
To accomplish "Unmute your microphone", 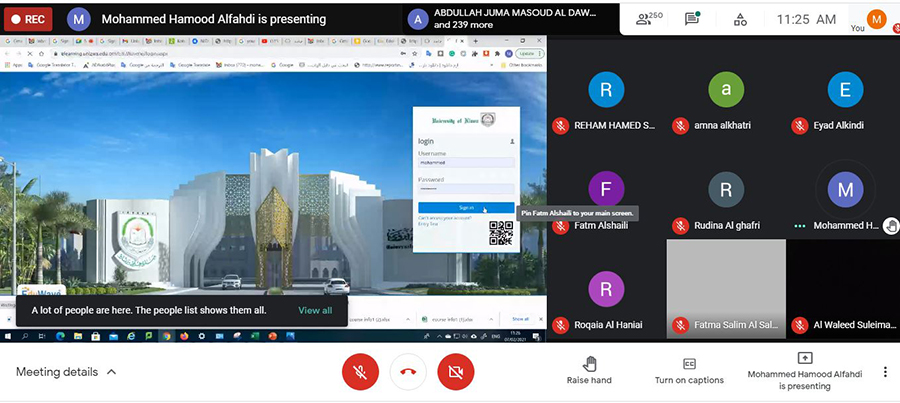I will point(360,372).
